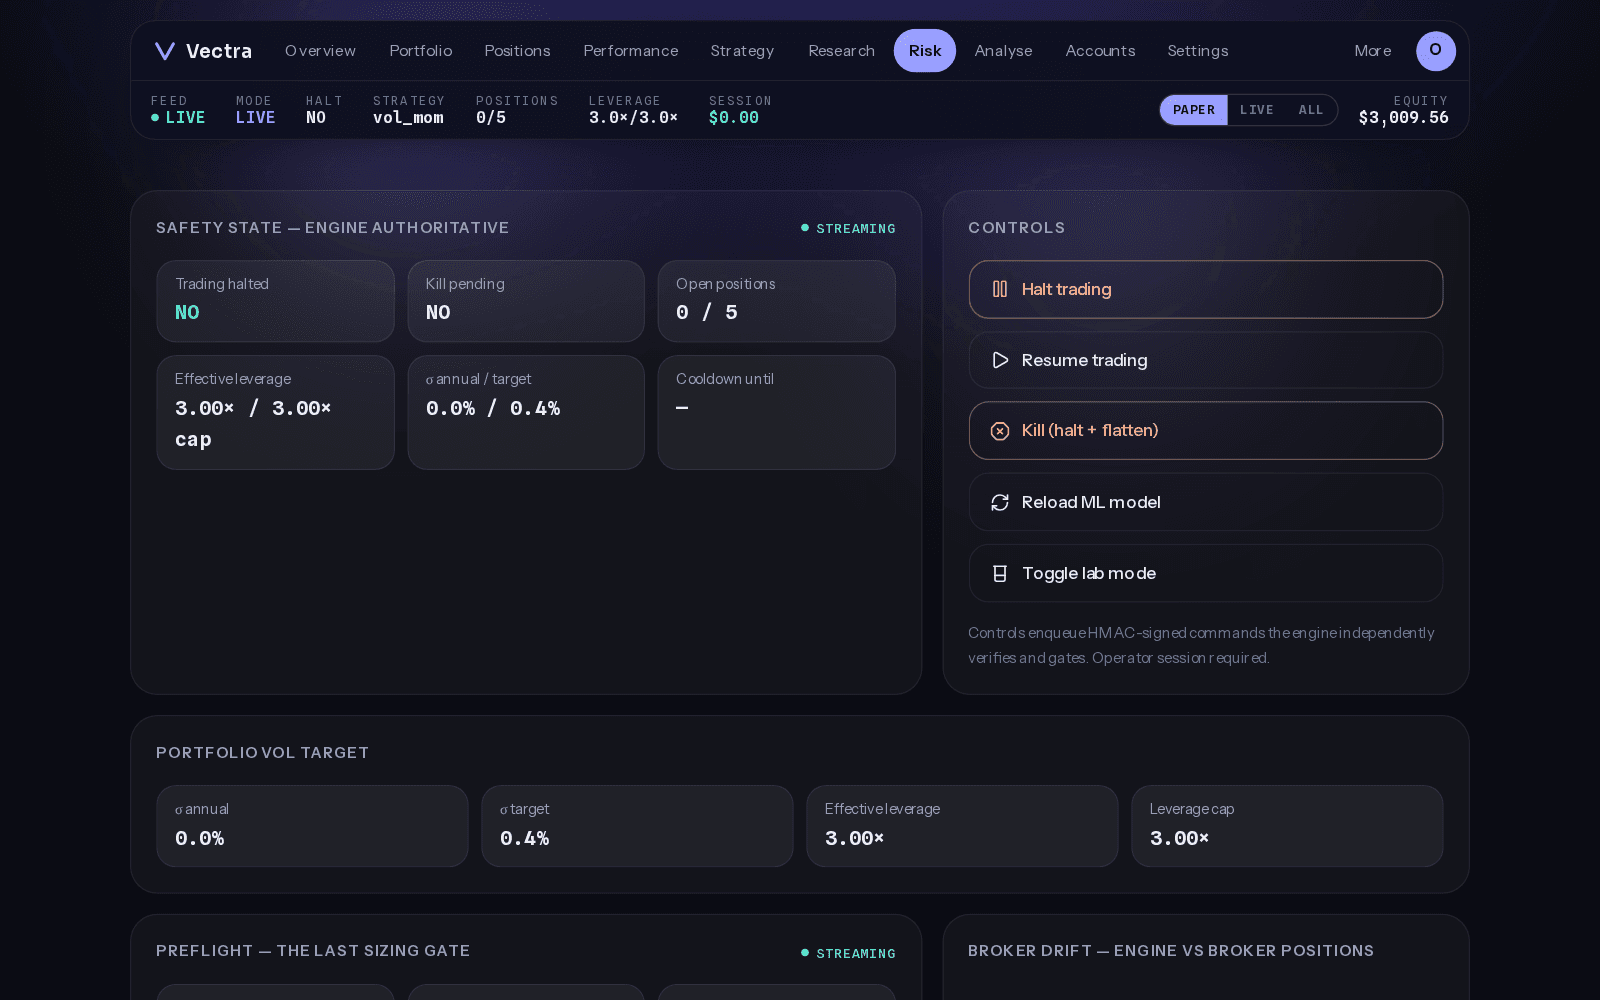Click the Effective leverage card in Portfolio Vol Target

tap(962, 826)
